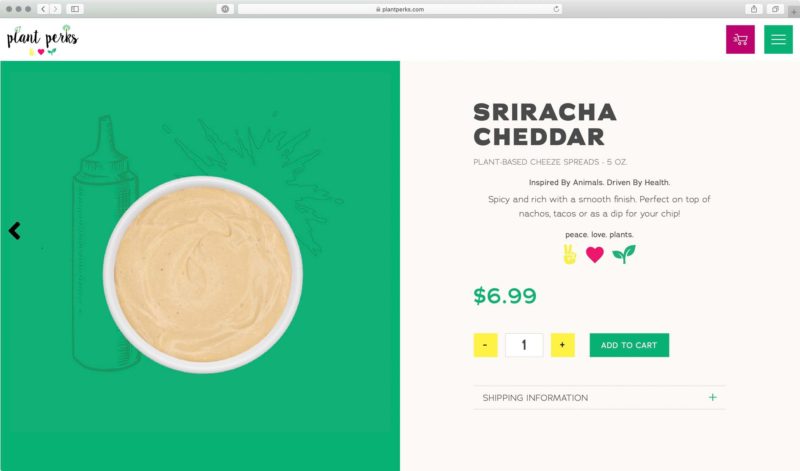Click the Plant Perks logo
This screenshot has height=471, width=800.
(x=42, y=40)
